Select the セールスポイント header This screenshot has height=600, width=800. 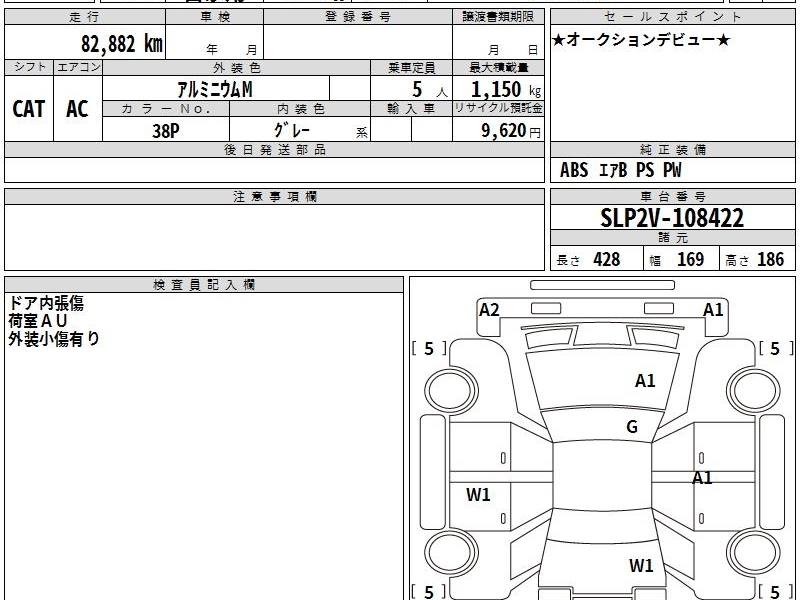coord(672,17)
